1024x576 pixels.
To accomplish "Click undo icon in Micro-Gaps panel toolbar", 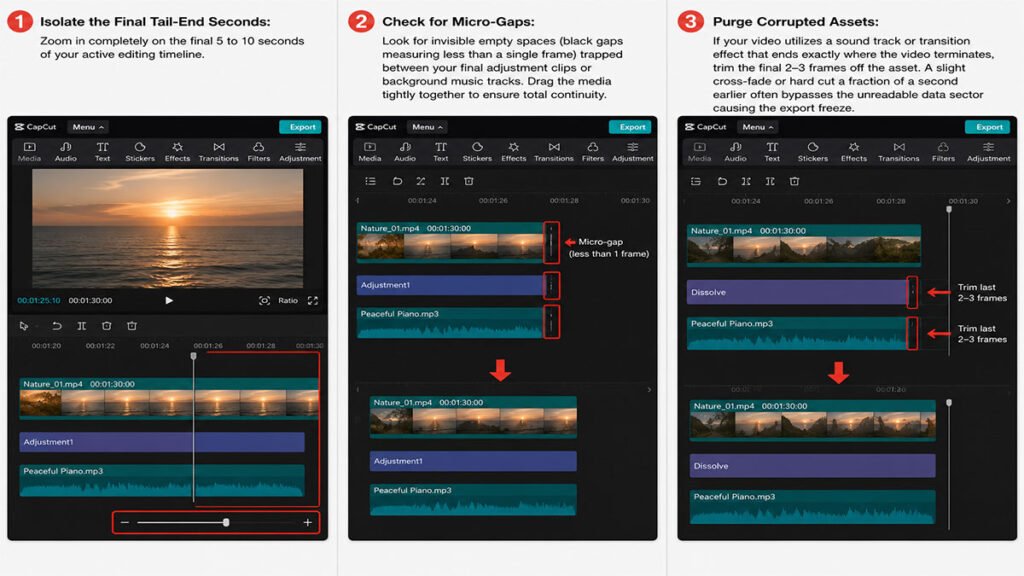I will coord(397,181).
